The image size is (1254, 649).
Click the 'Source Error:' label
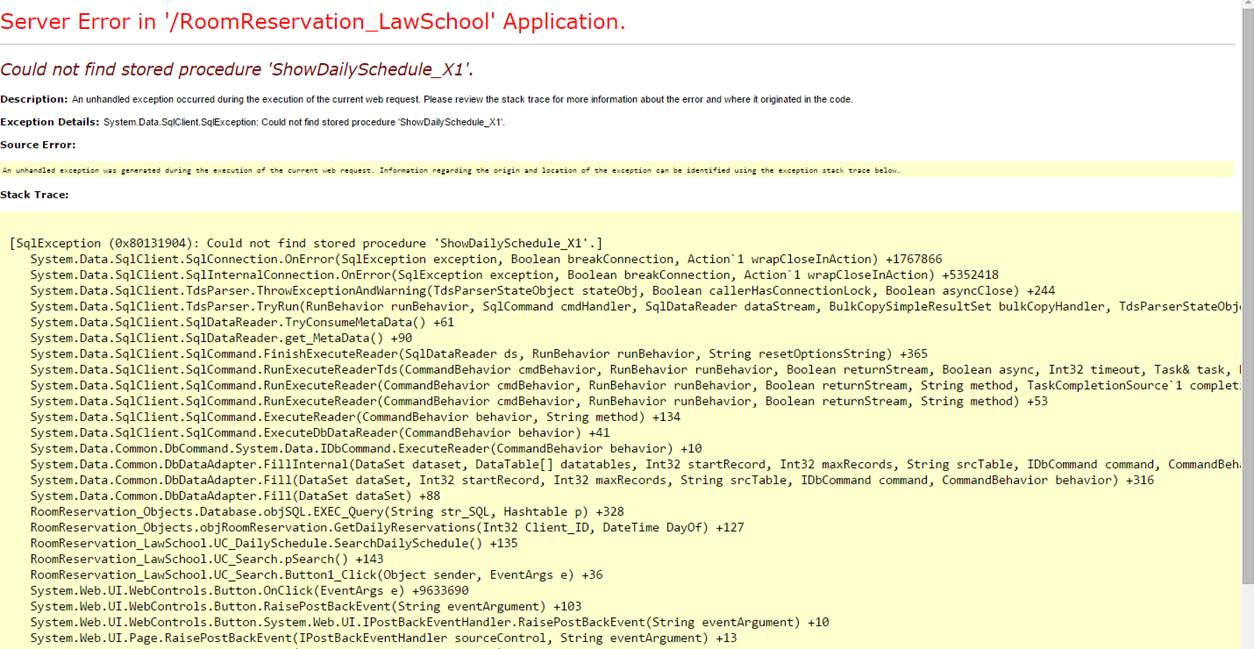[38, 145]
